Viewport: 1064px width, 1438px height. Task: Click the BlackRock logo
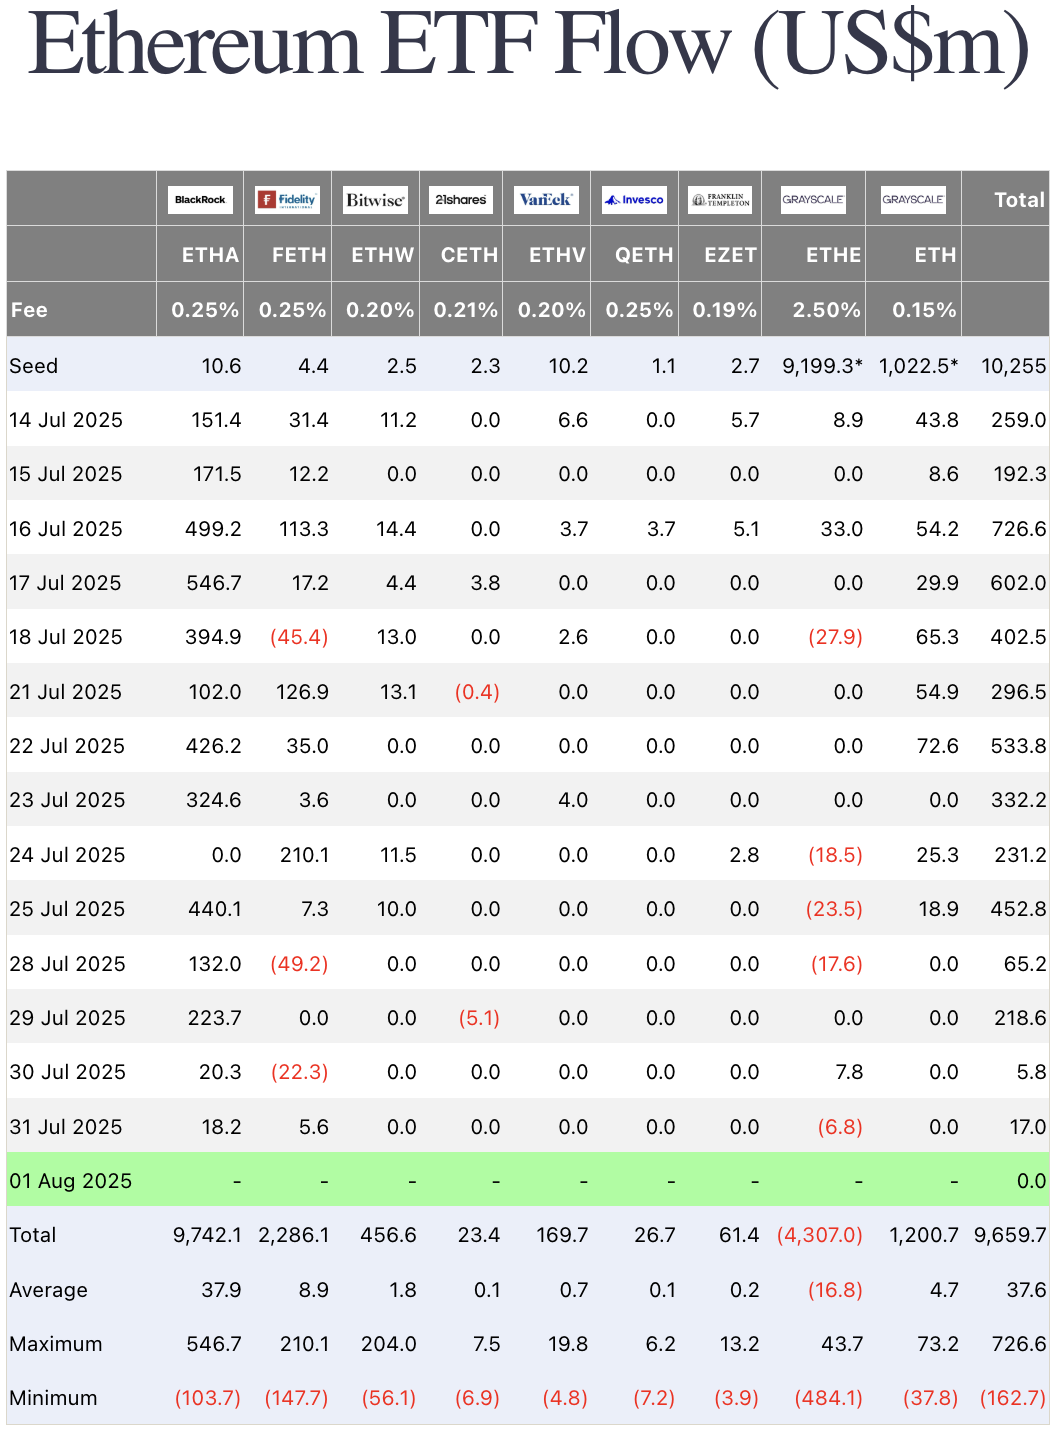[x=200, y=200]
